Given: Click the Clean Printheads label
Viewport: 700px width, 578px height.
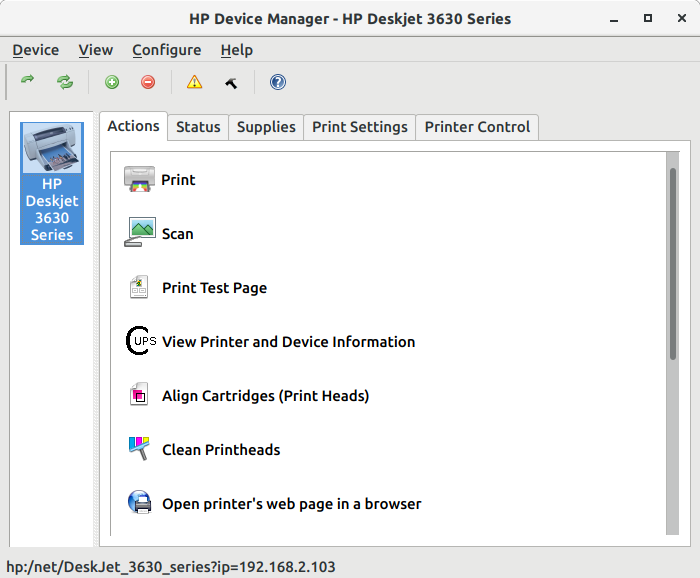Looking at the screenshot, I should tap(221, 450).
